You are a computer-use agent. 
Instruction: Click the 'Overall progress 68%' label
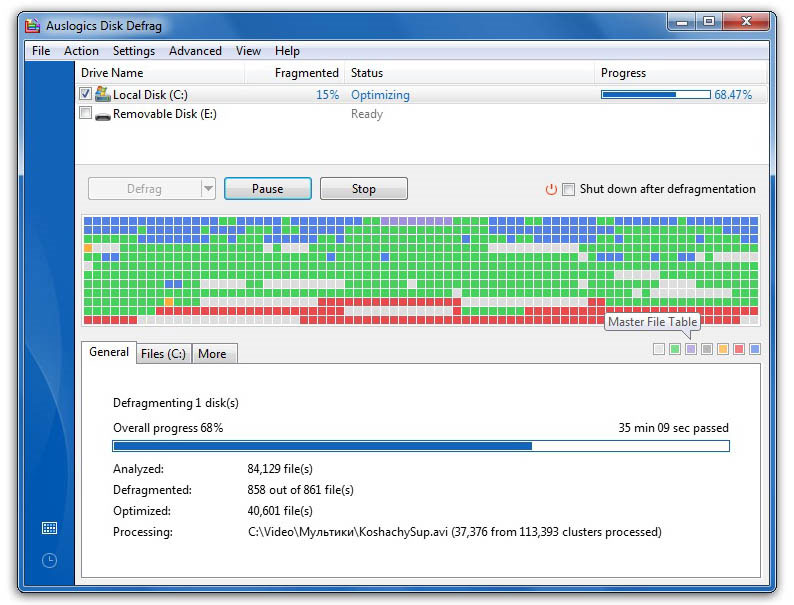coord(168,428)
